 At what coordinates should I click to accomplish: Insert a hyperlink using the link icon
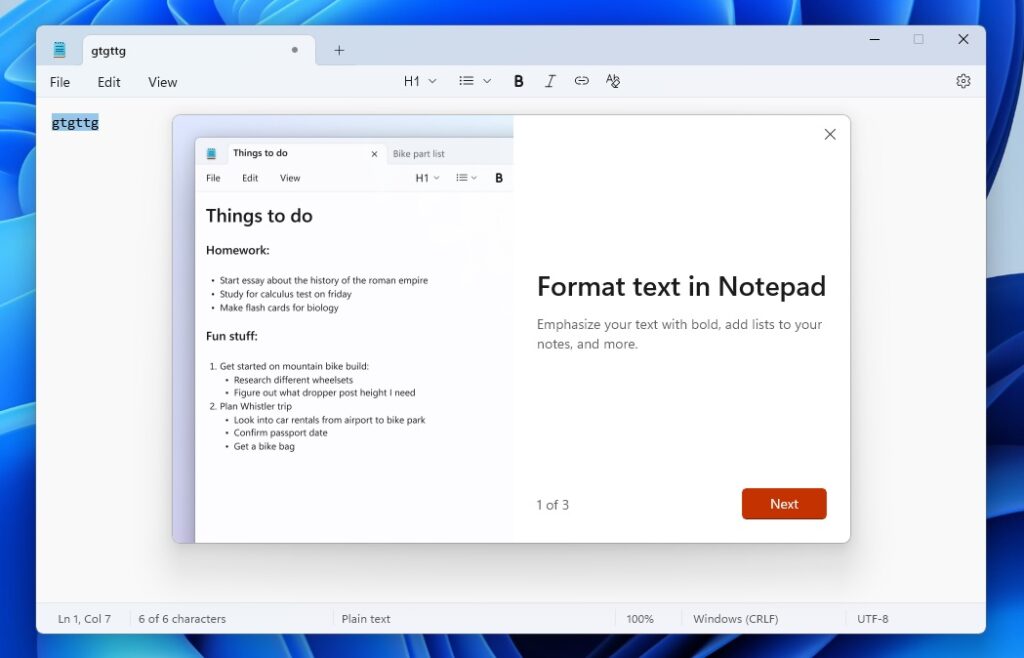(x=581, y=81)
